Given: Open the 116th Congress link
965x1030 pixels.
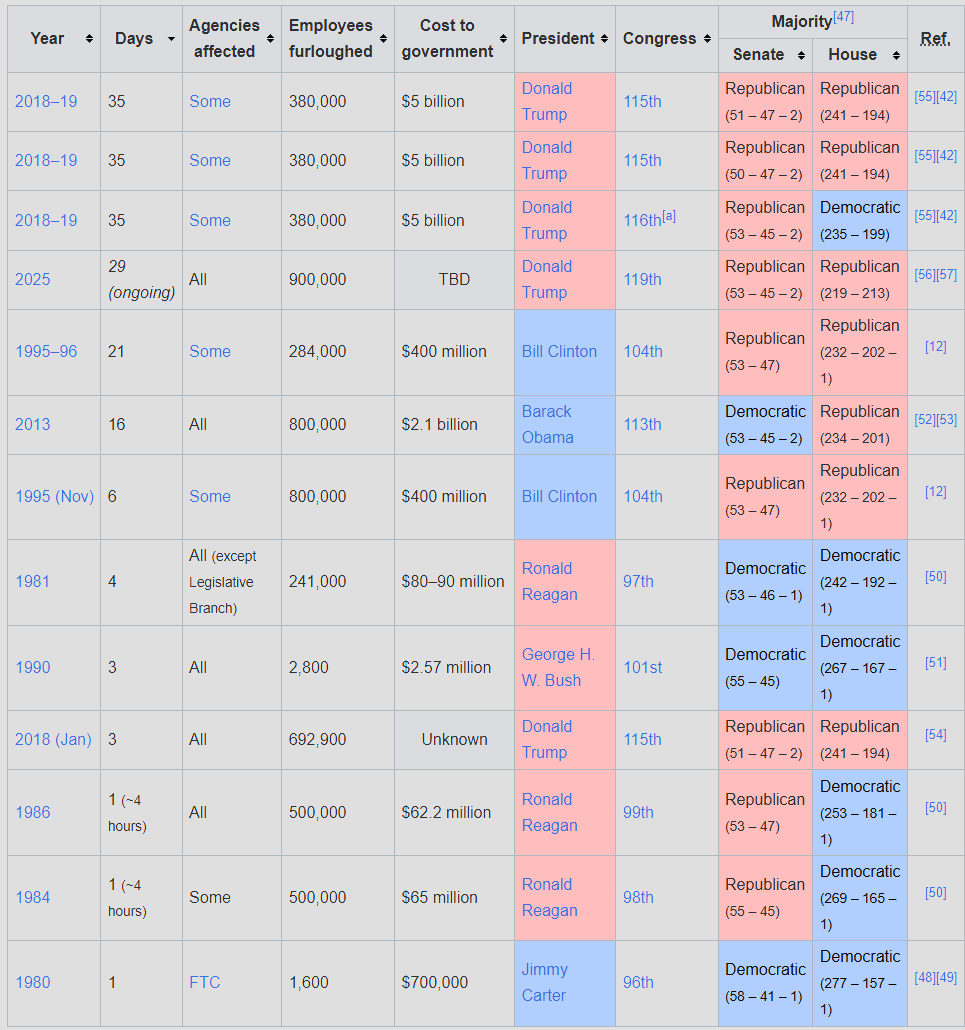Looking at the screenshot, I should pos(642,221).
